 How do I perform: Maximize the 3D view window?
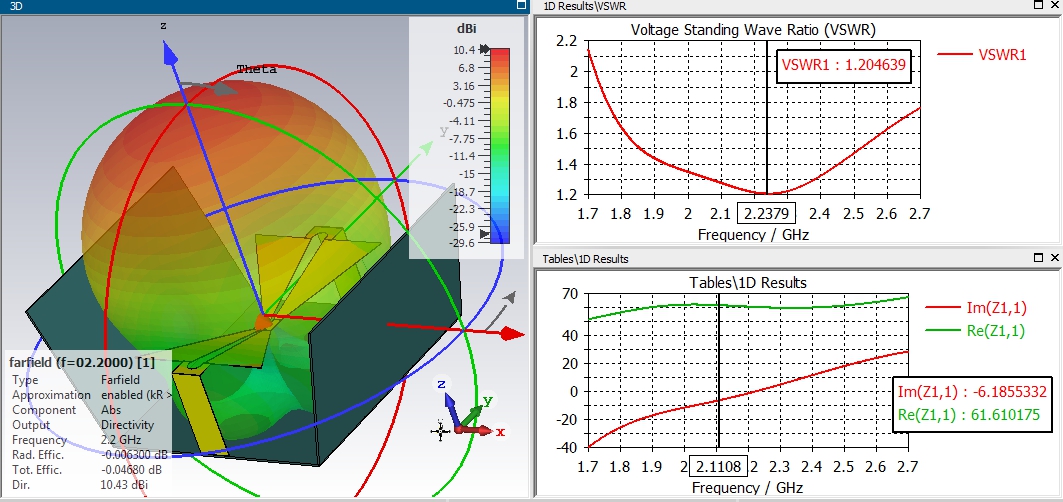521,5
